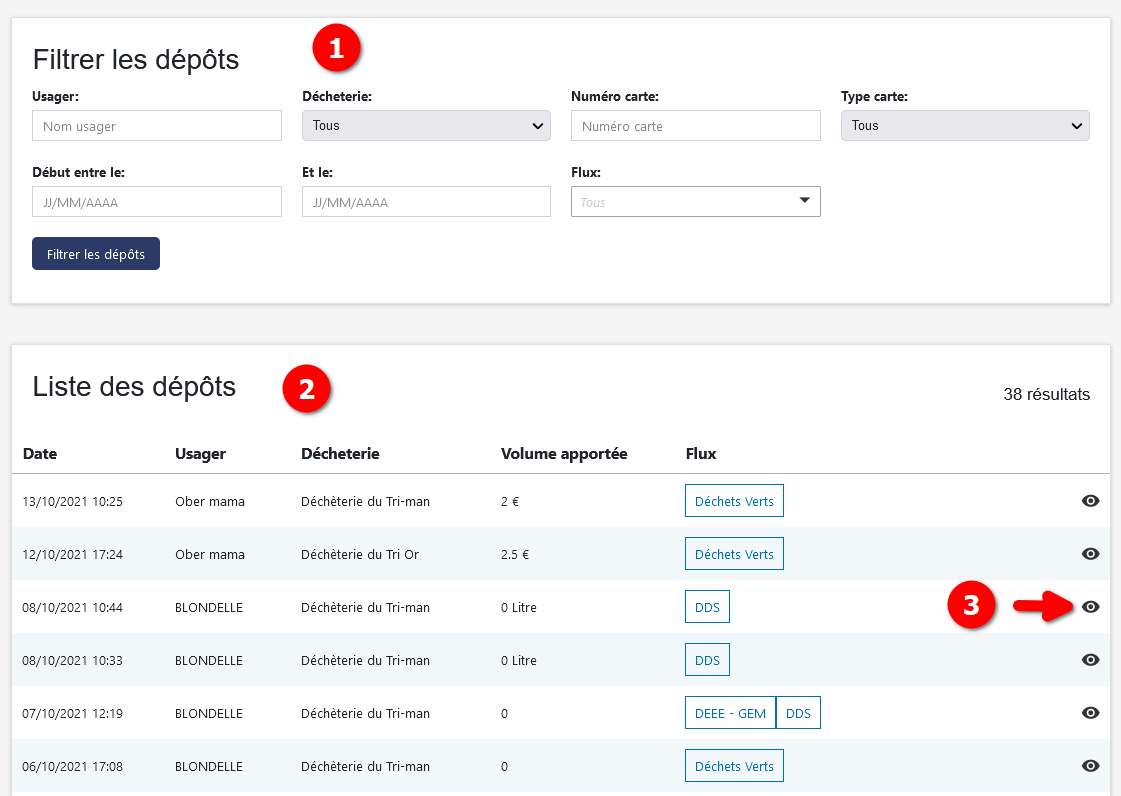Show details for 07/10/2021 12:19 deposit
Image resolution: width=1121 pixels, height=796 pixels.
(1090, 713)
